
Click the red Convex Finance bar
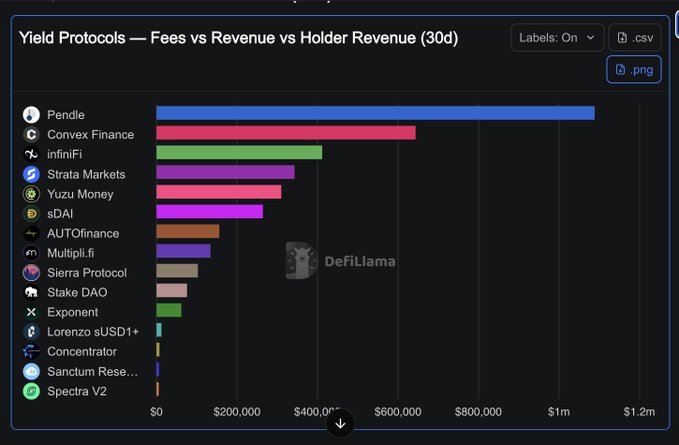point(286,133)
